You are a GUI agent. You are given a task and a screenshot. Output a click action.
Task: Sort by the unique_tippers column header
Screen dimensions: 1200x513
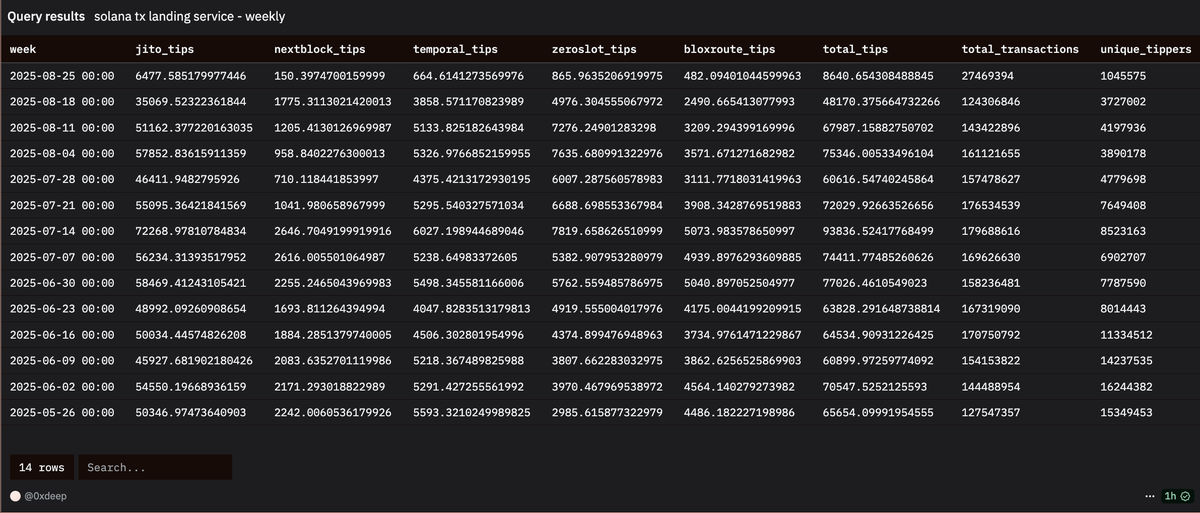1146,49
